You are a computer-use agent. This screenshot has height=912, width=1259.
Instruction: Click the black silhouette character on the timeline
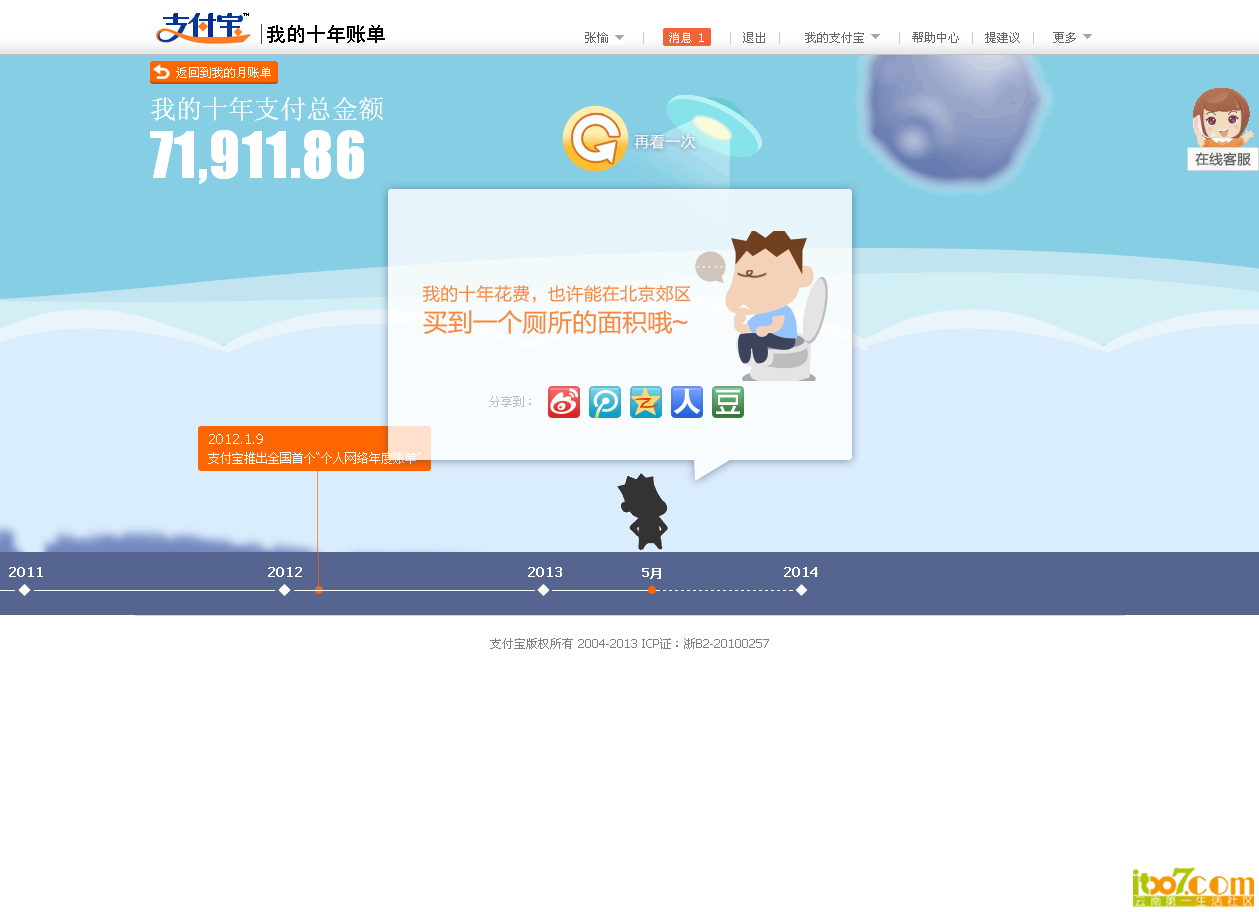[x=644, y=512]
